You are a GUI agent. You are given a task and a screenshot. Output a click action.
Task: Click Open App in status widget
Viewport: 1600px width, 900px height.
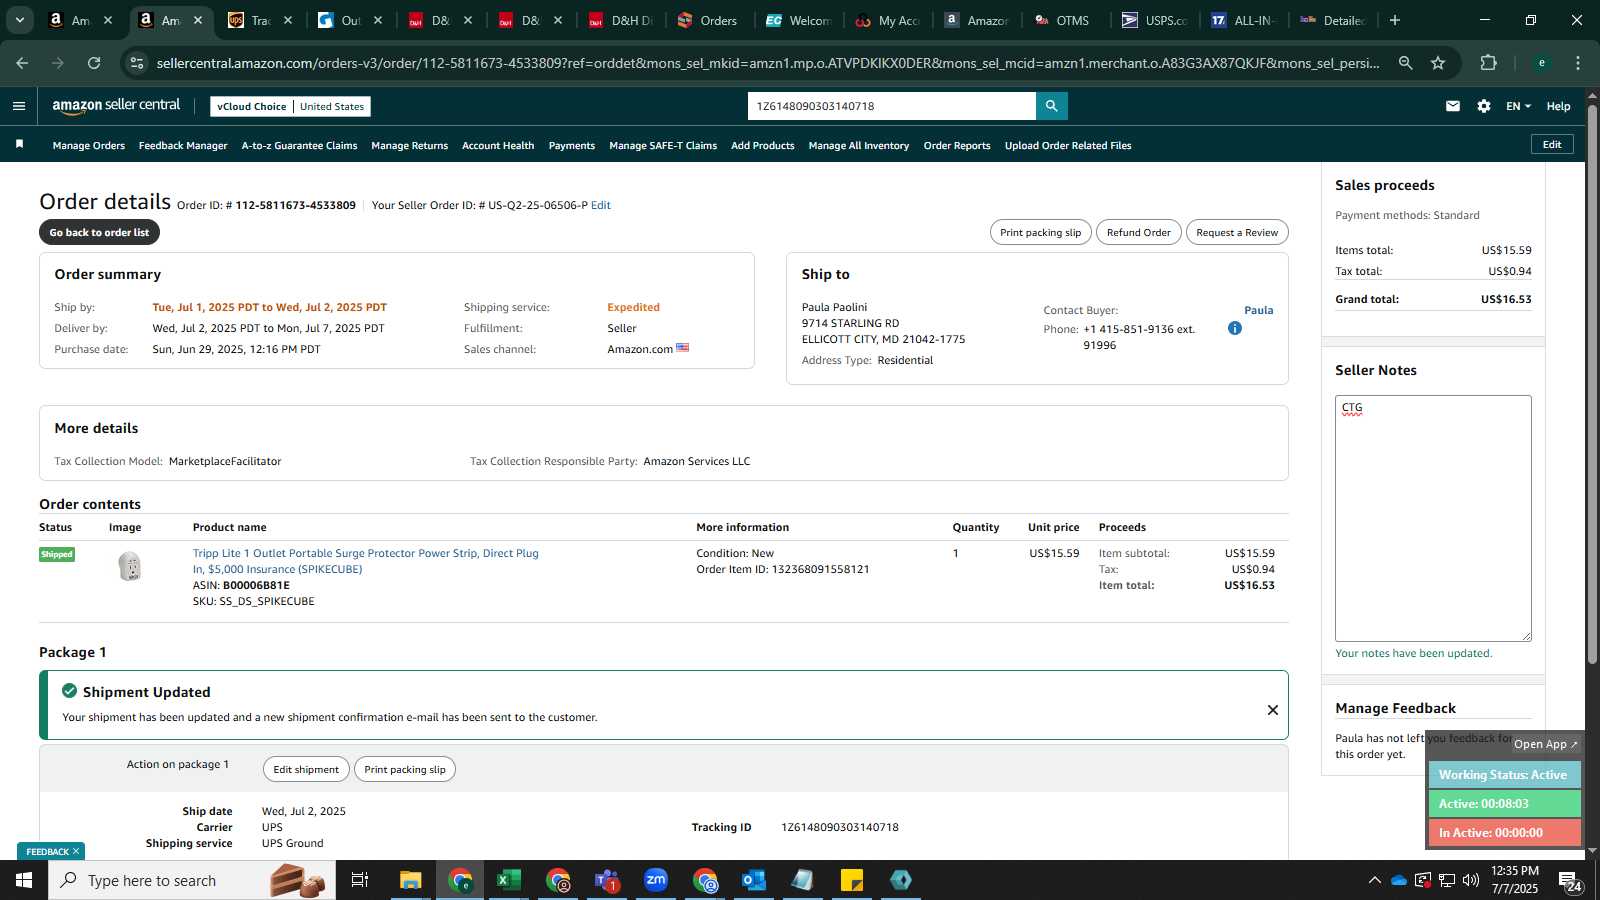(x=1545, y=744)
